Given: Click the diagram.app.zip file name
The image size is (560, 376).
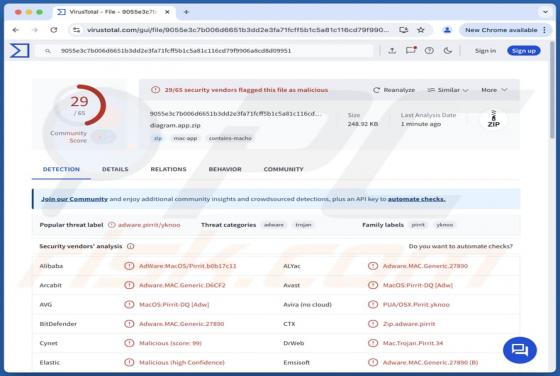Looking at the screenshot, I should tap(175, 125).
